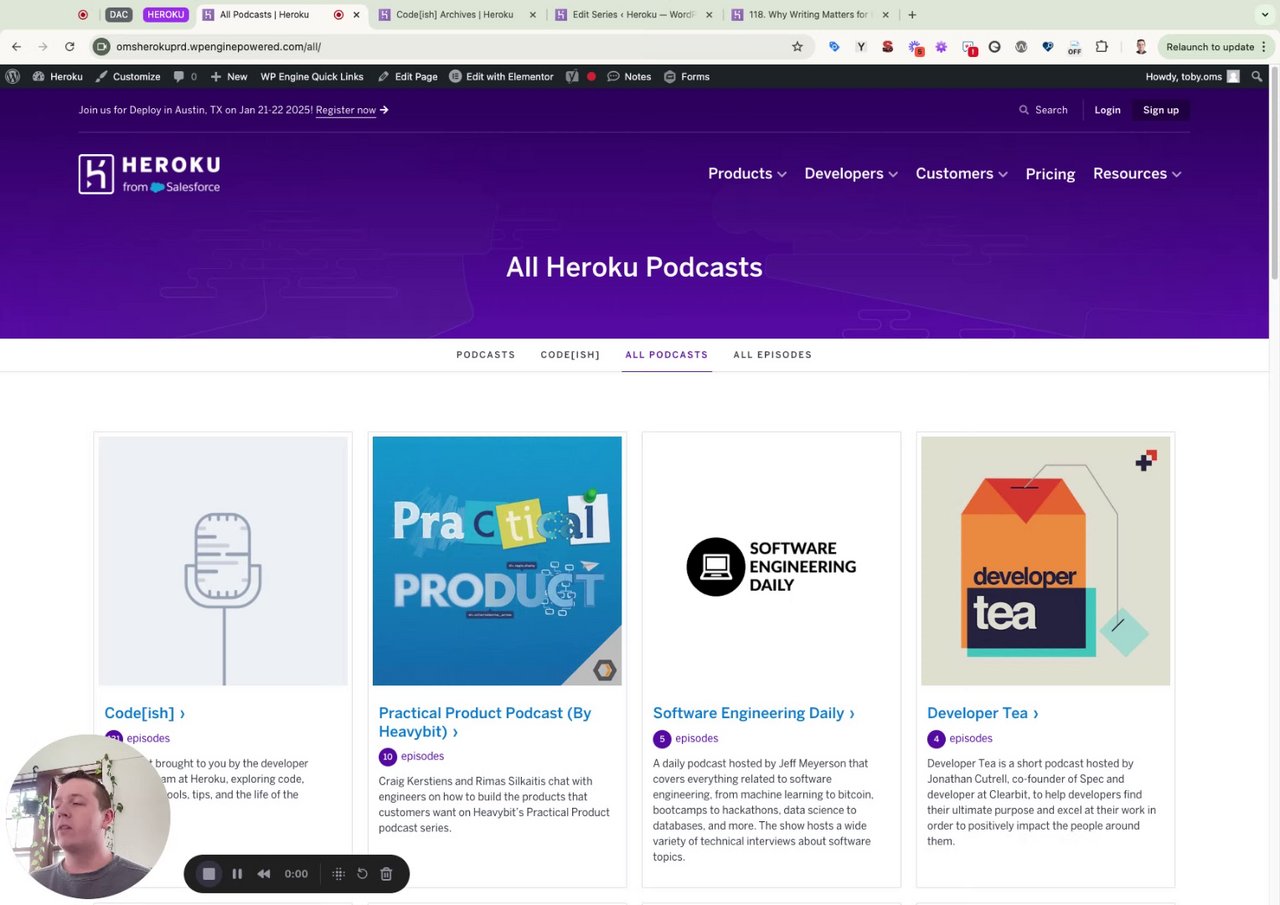
Task: Rewind the recording
Action: click(264, 874)
